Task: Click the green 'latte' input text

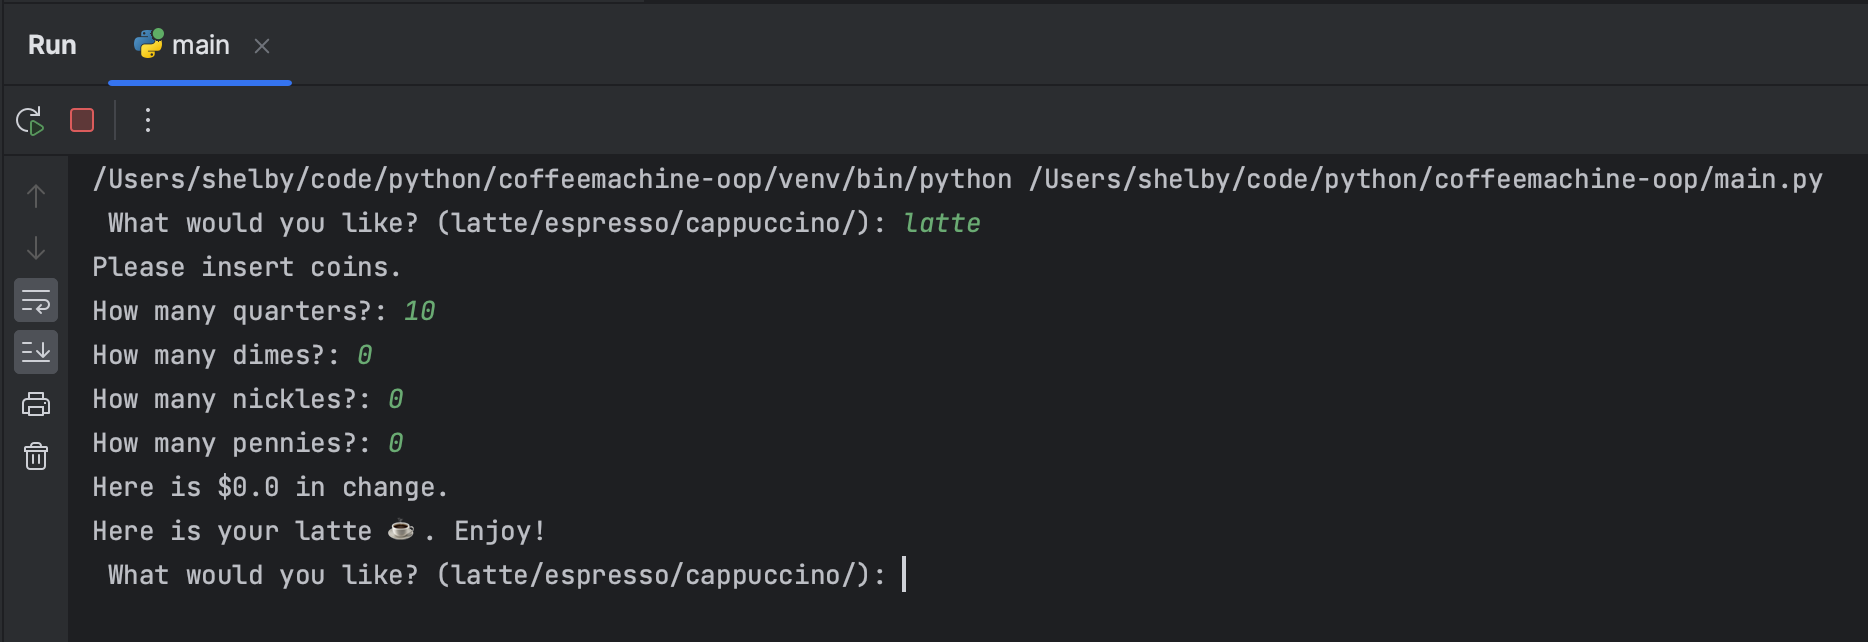Action: coord(940,222)
